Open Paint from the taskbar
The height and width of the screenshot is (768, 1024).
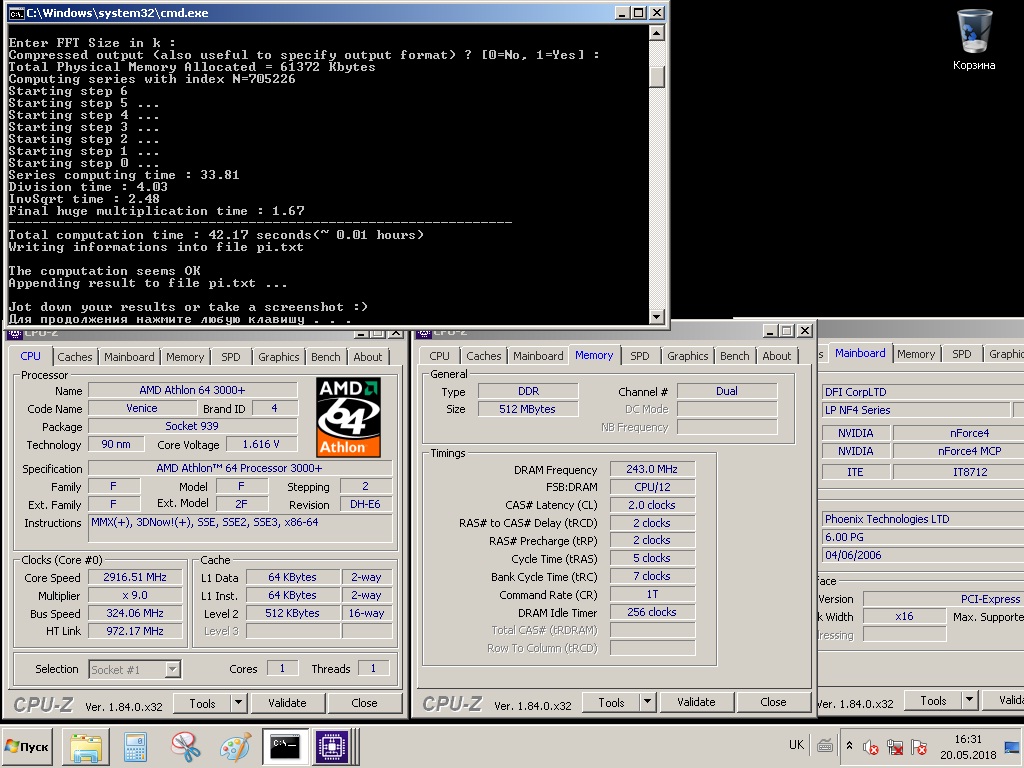(x=235, y=746)
